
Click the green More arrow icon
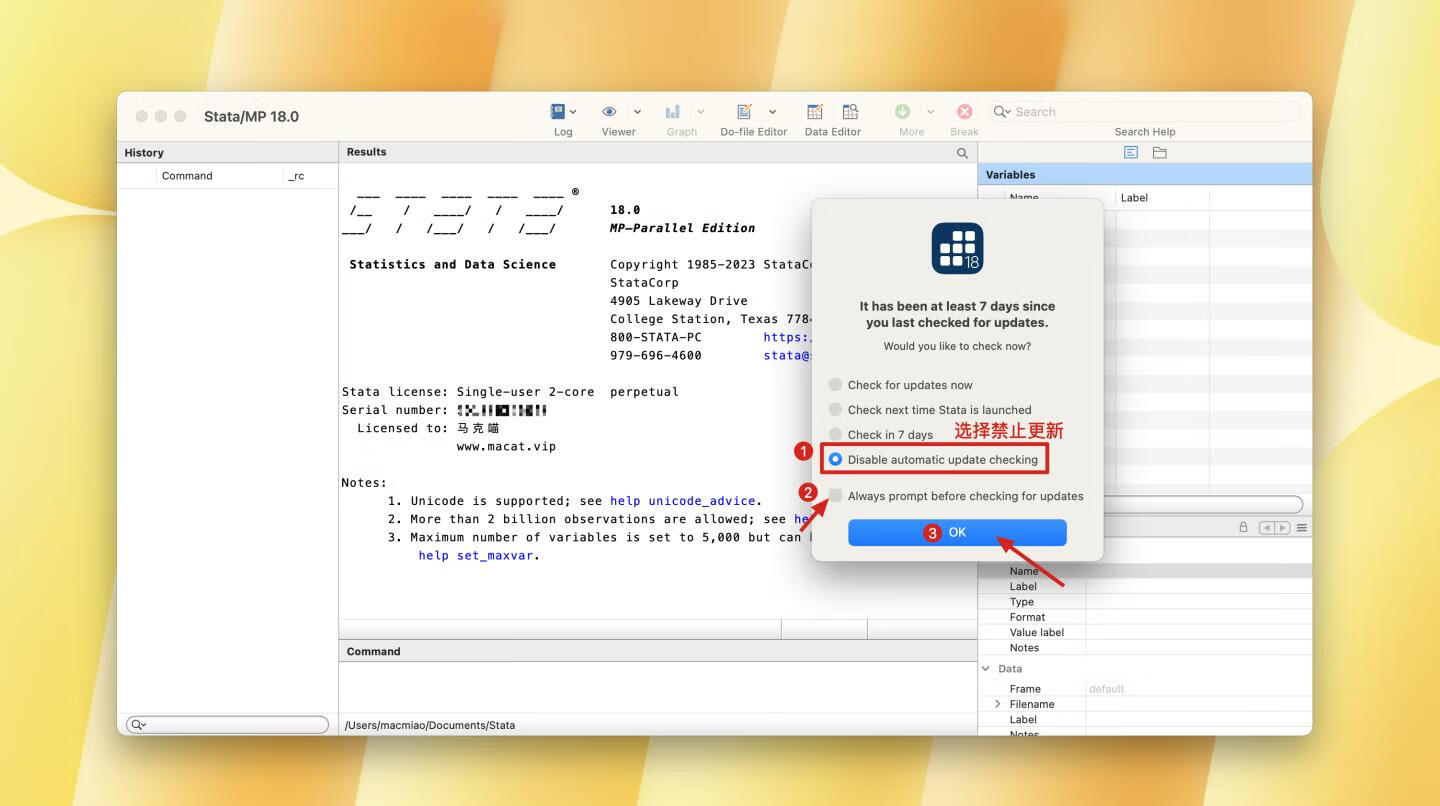pyautogui.click(x=902, y=112)
